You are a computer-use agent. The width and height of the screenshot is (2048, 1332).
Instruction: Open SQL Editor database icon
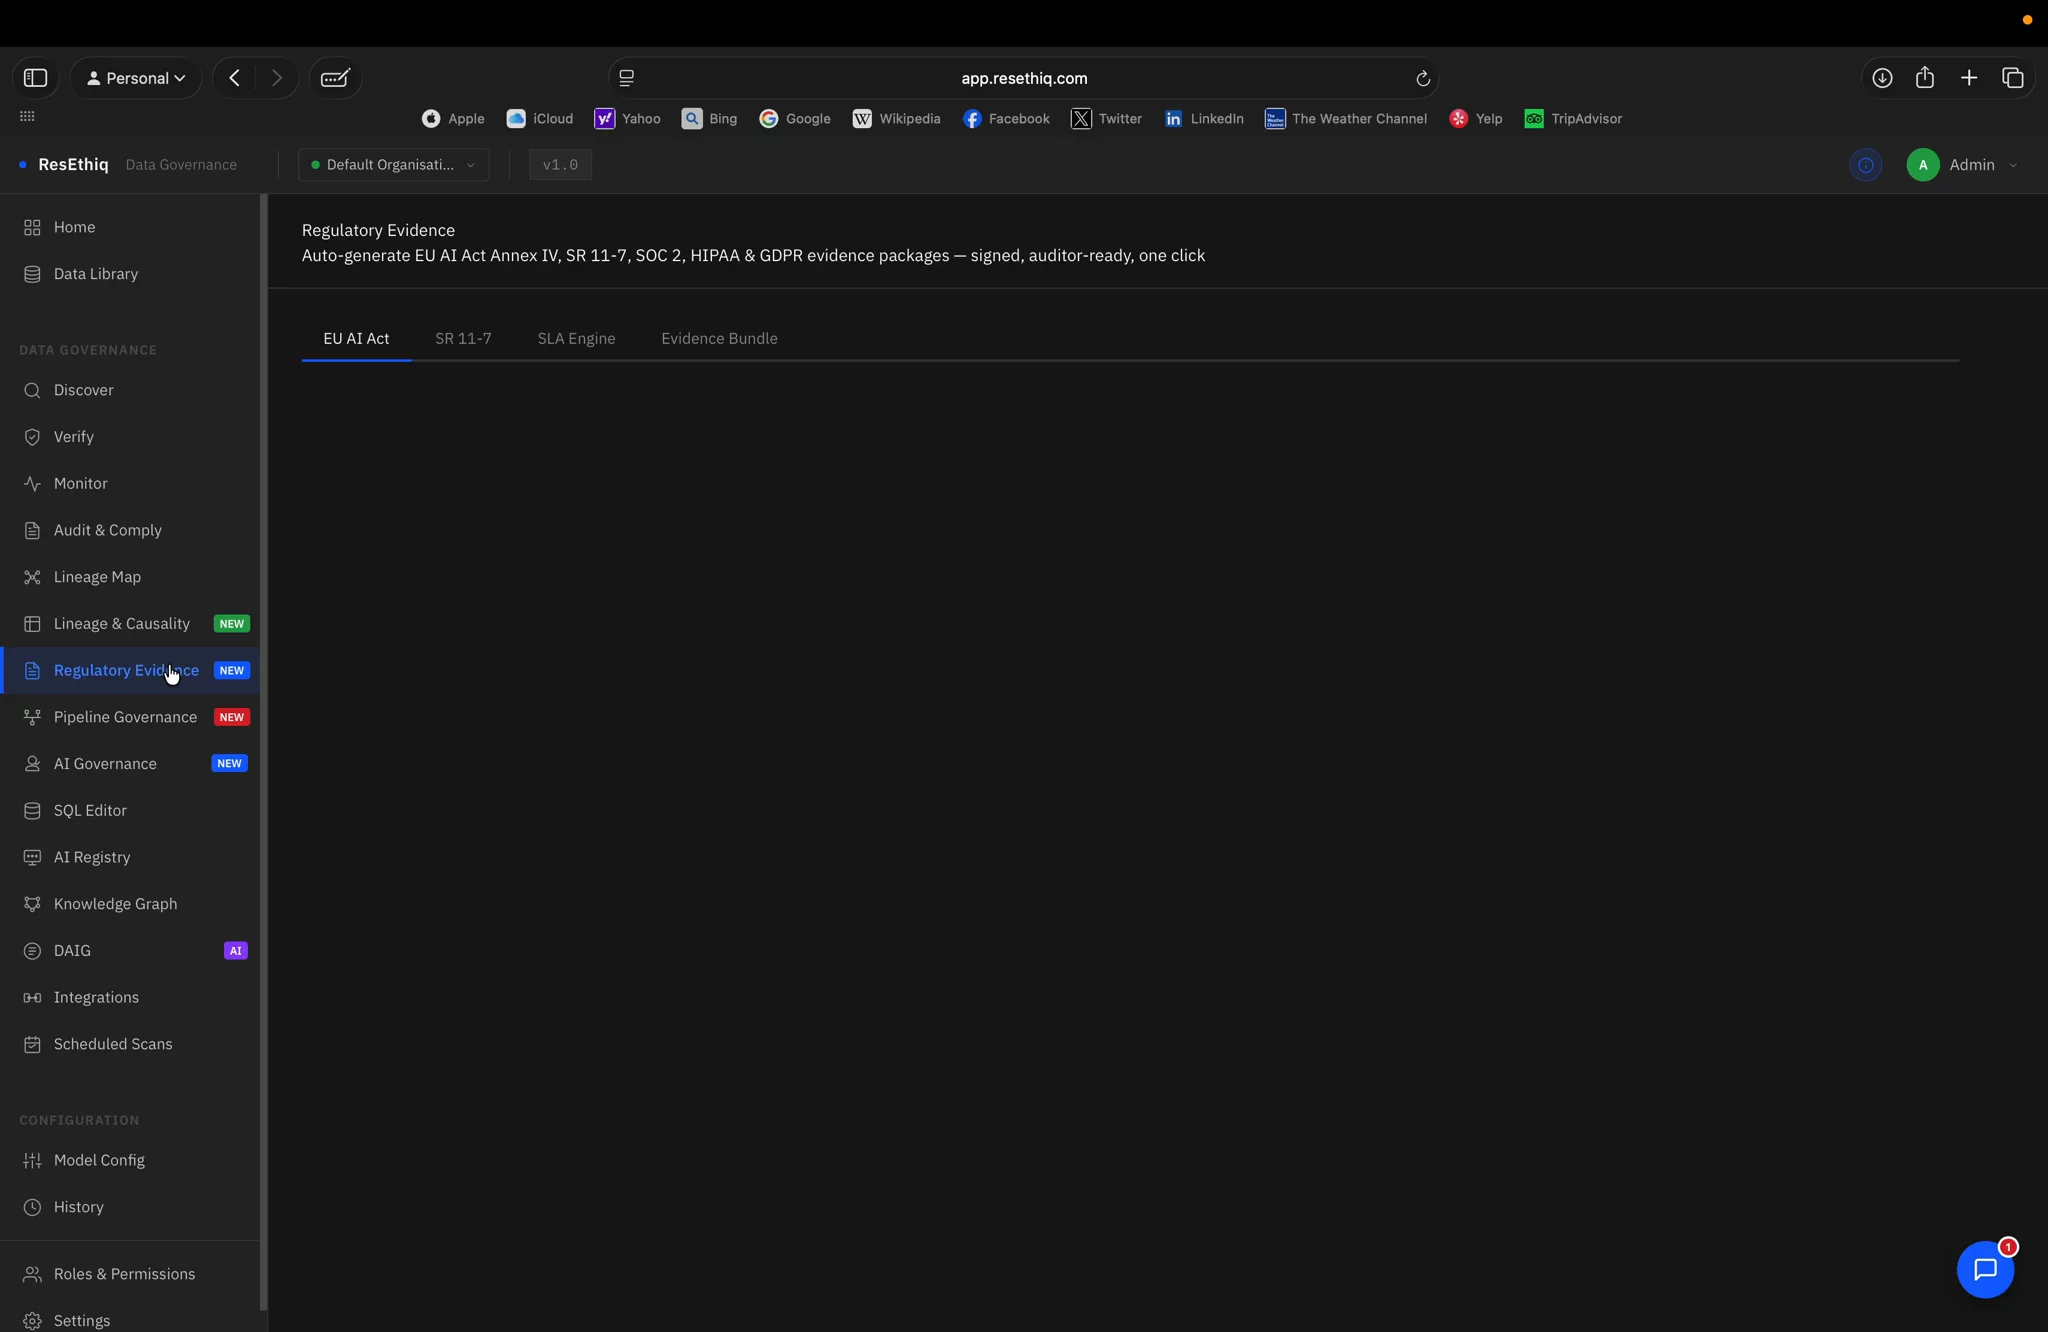coord(32,810)
